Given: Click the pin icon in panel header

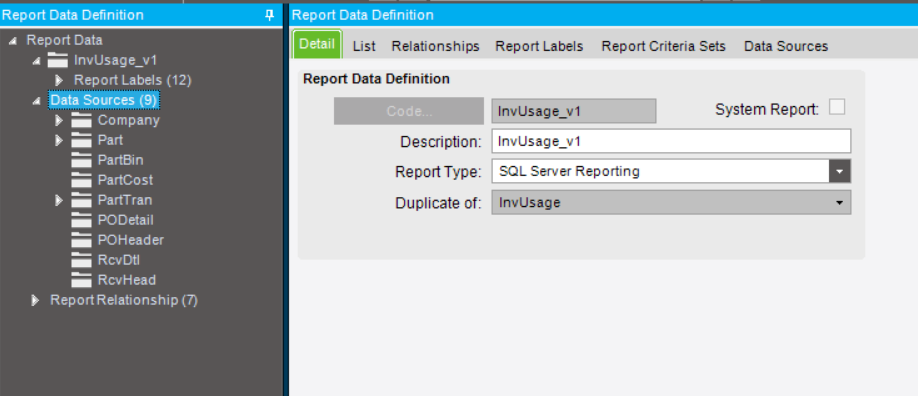Looking at the screenshot, I should tap(270, 15).
